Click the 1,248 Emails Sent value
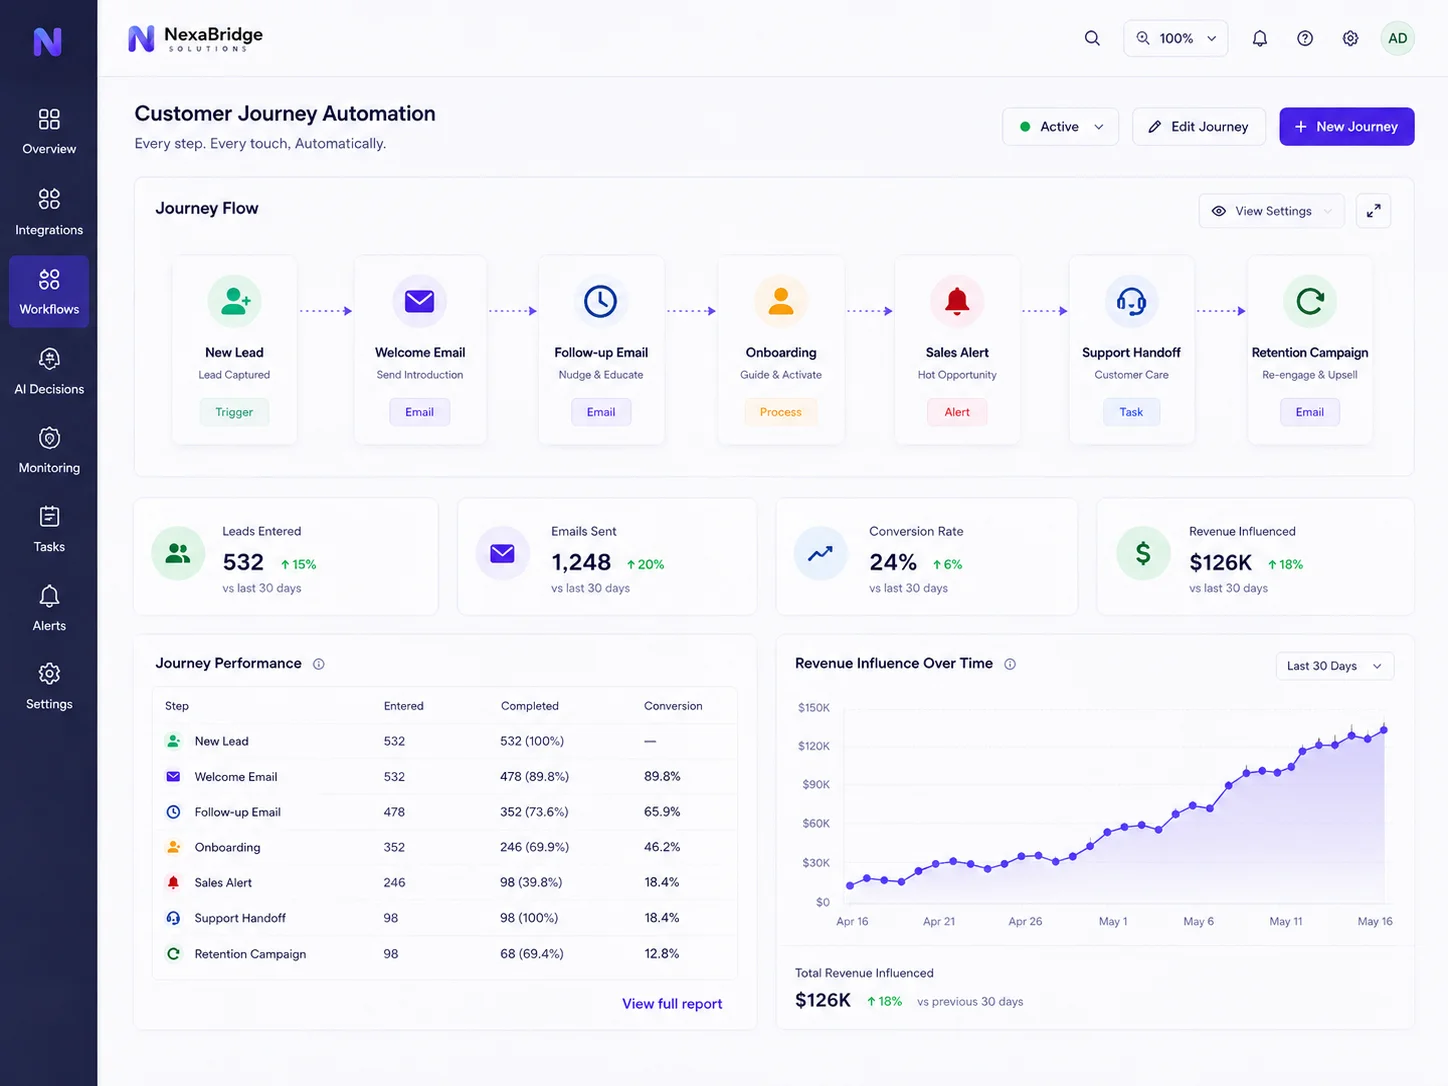The width and height of the screenshot is (1448, 1086). click(581, 563)
